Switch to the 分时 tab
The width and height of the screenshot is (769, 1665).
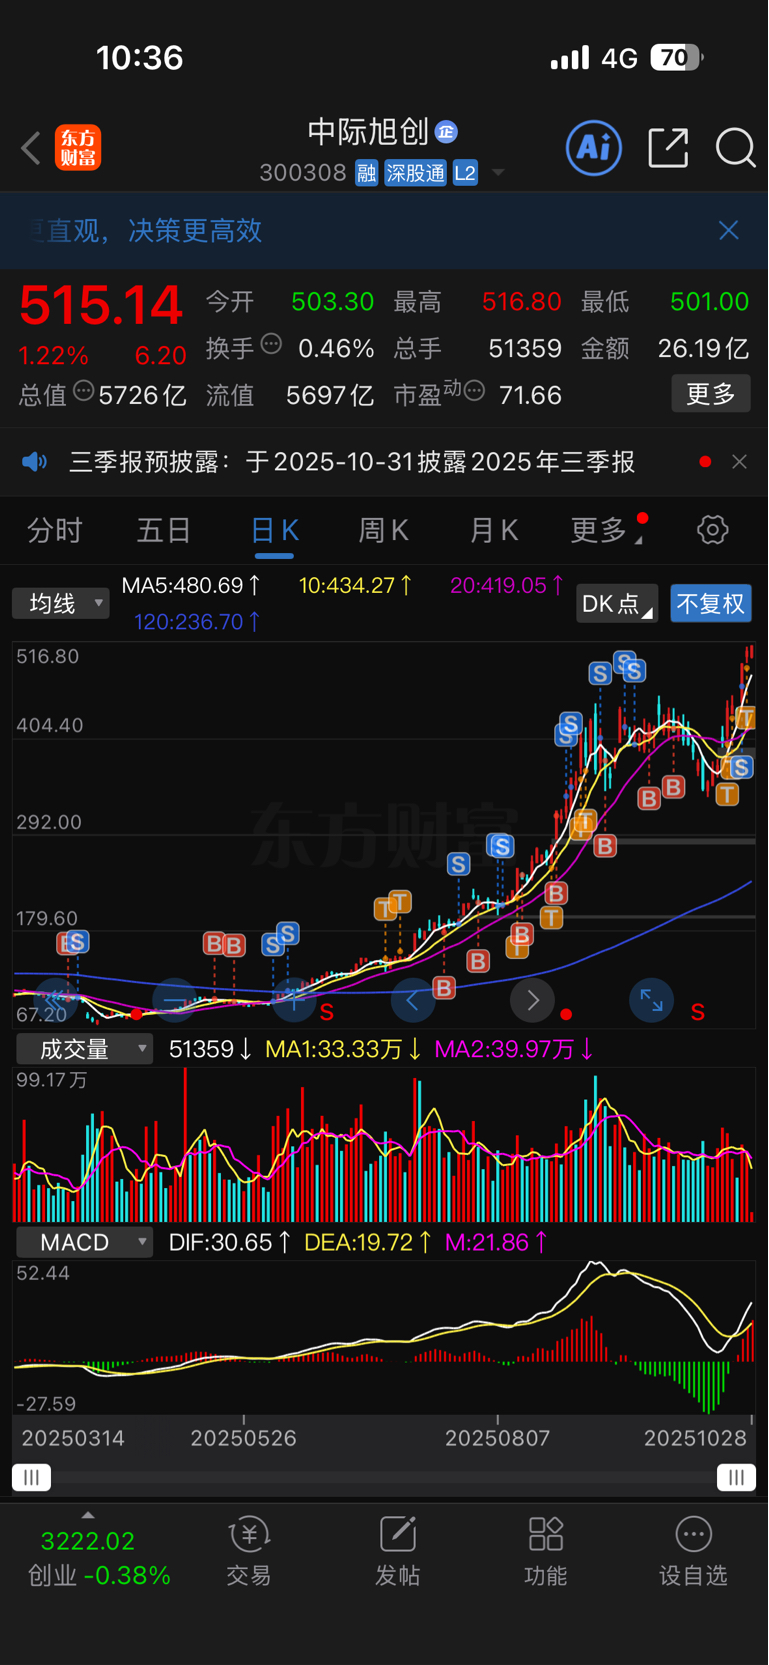pos(54,530)
